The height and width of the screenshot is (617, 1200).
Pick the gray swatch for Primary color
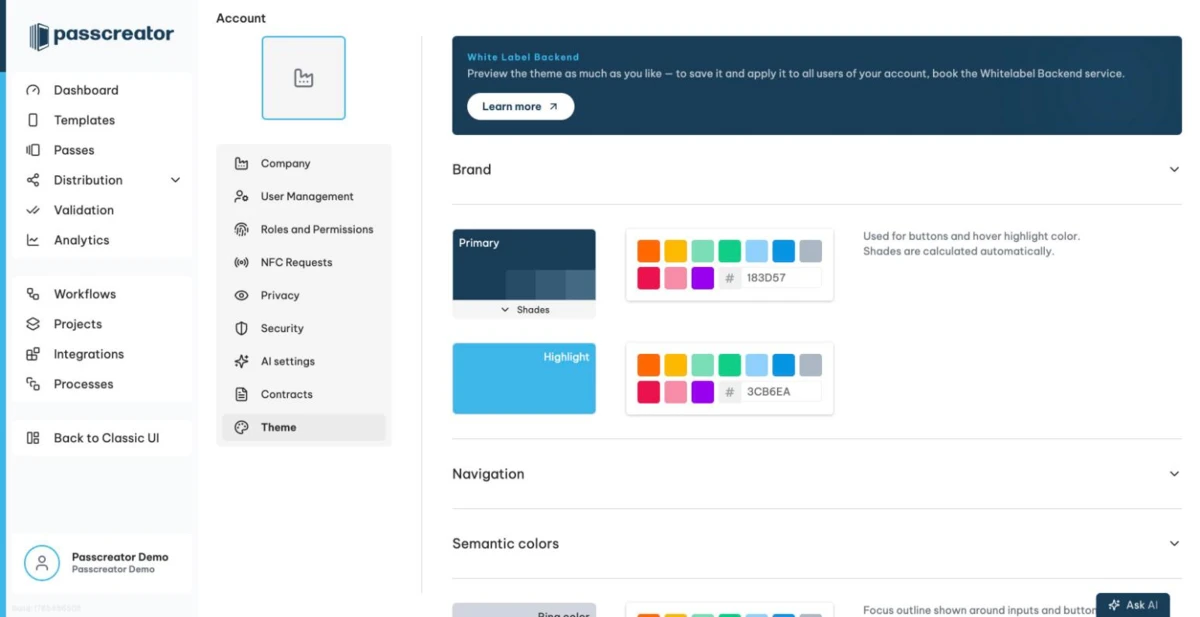click(811, 251)
